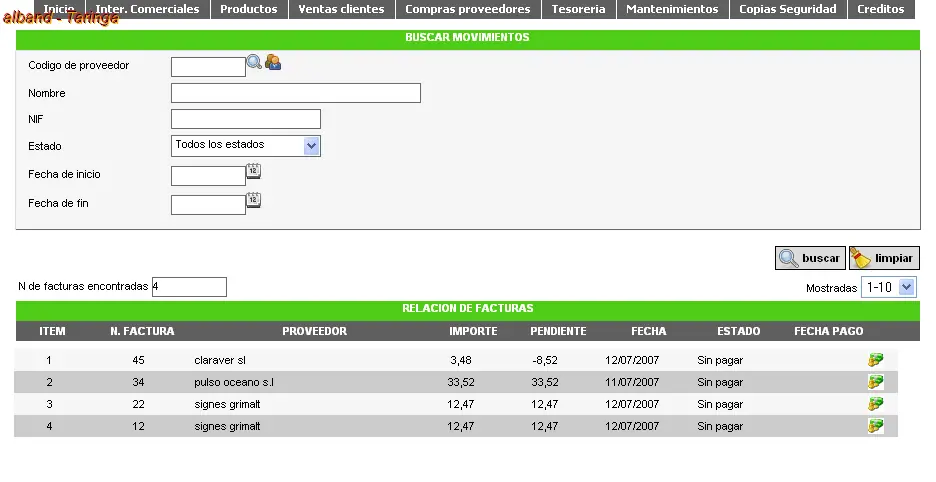Open the Compras proveedores menu
The width and height of the screenshot is (936, 482).
pyautogui.click(x=468, y=9)
